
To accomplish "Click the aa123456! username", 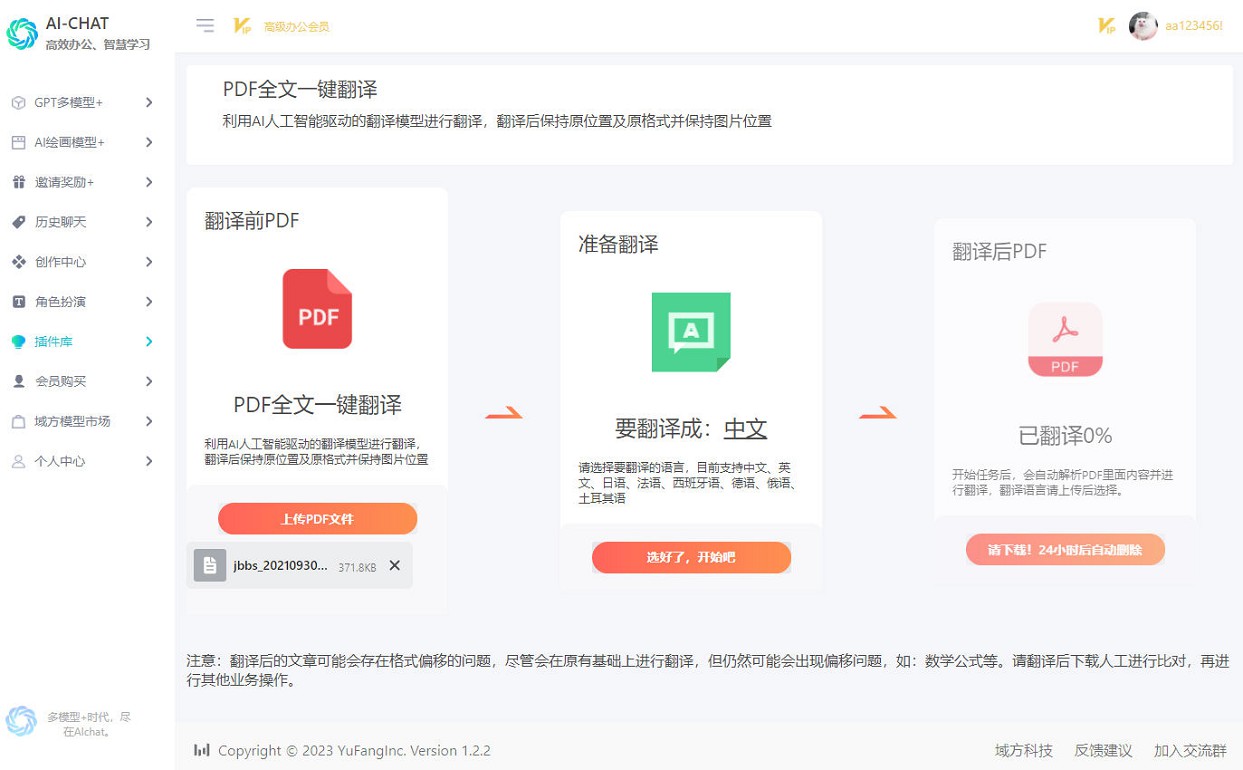I will click(x=1194, y=26).
